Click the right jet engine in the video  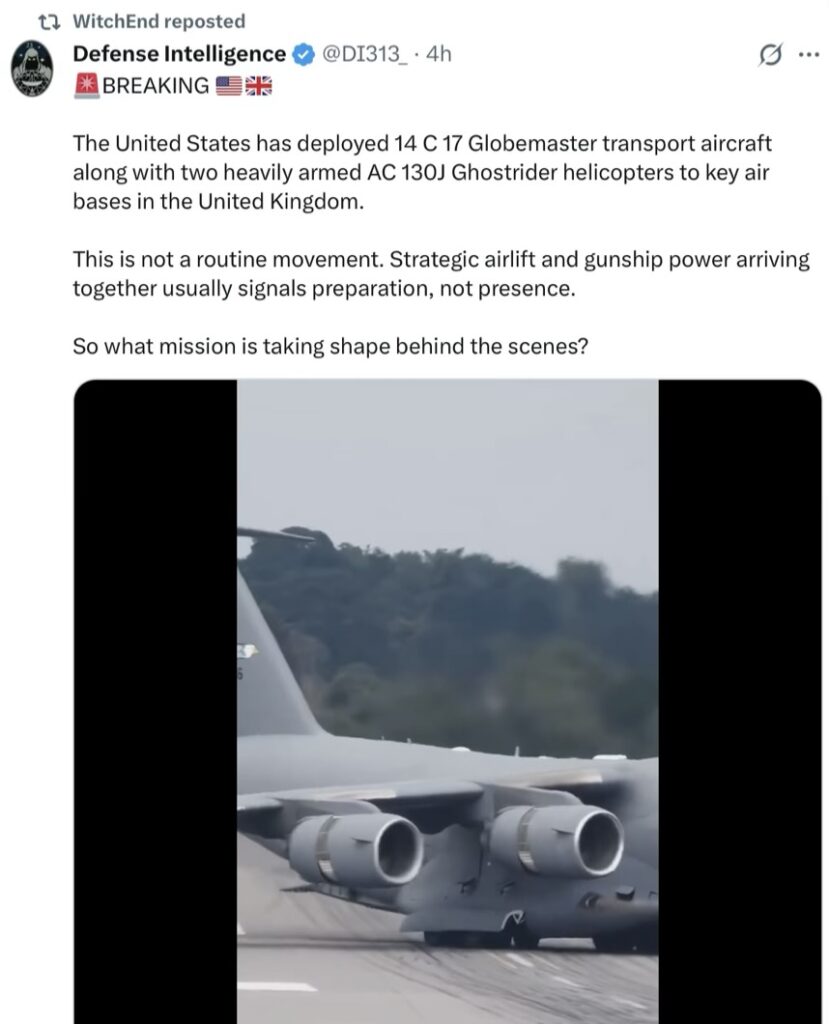click(x=557, y=840)
